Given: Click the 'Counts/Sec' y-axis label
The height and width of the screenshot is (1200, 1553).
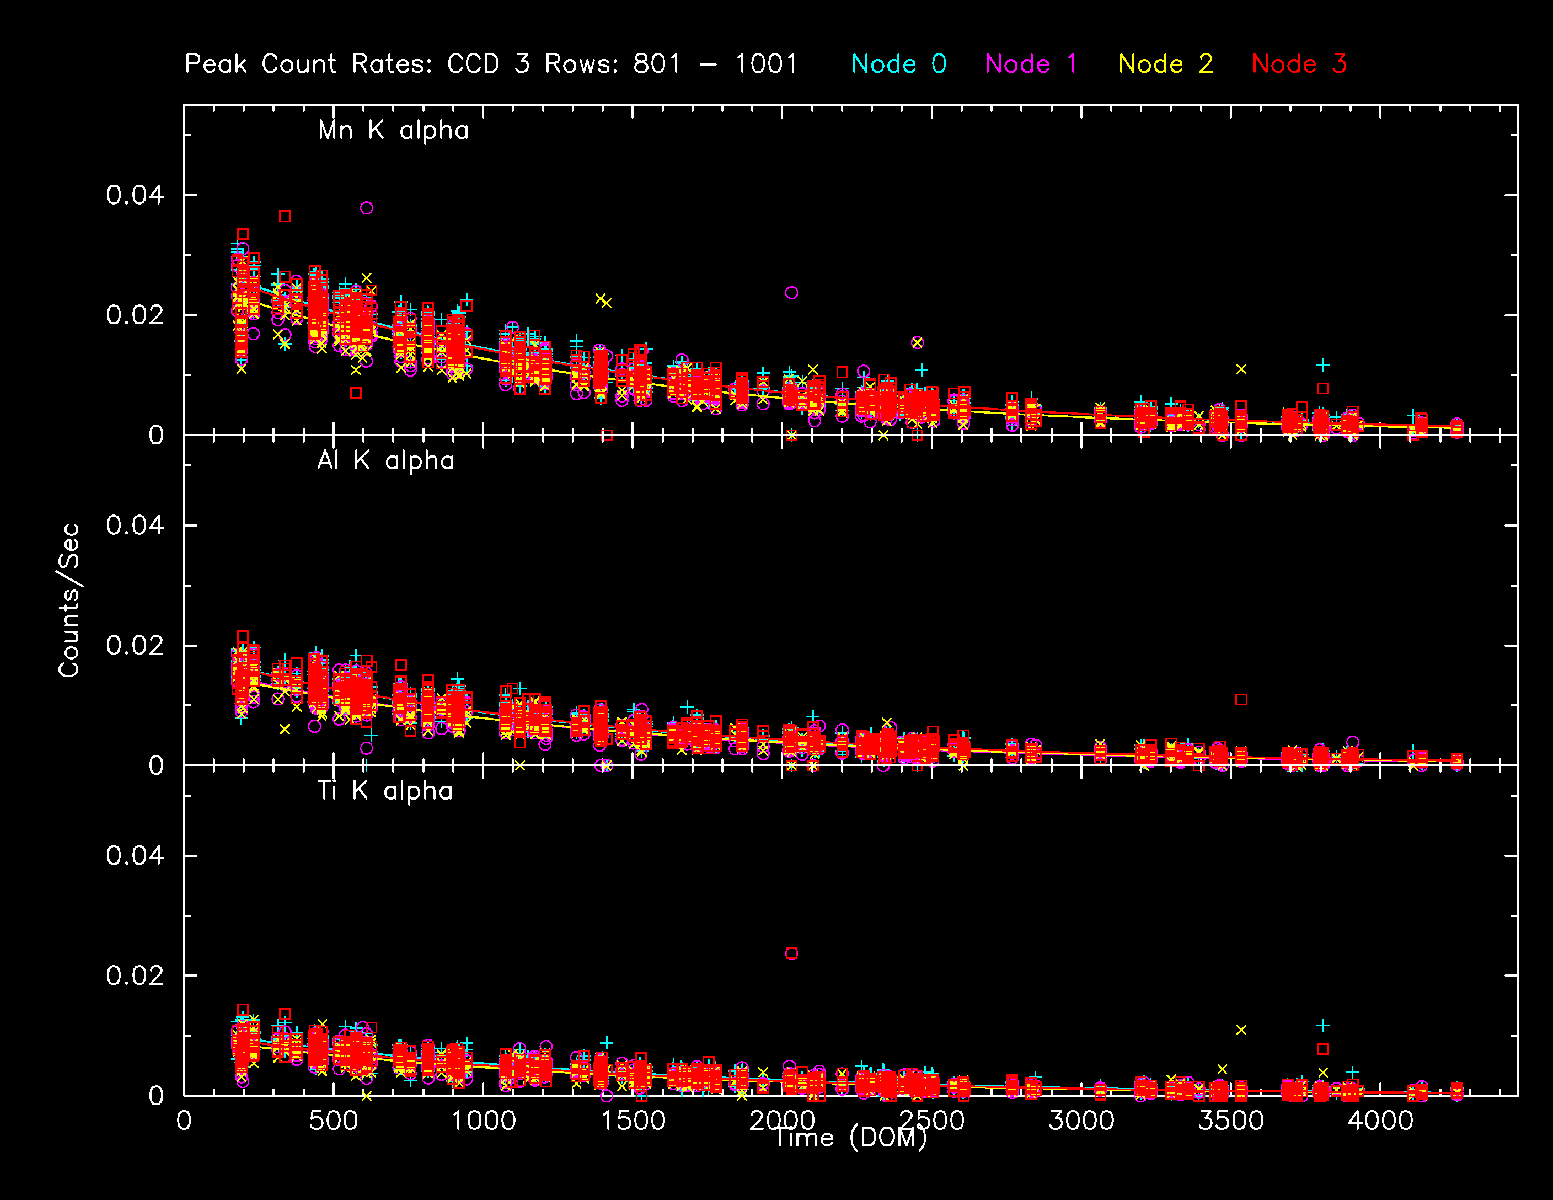Looking at the screenshot, I should 68,600.
